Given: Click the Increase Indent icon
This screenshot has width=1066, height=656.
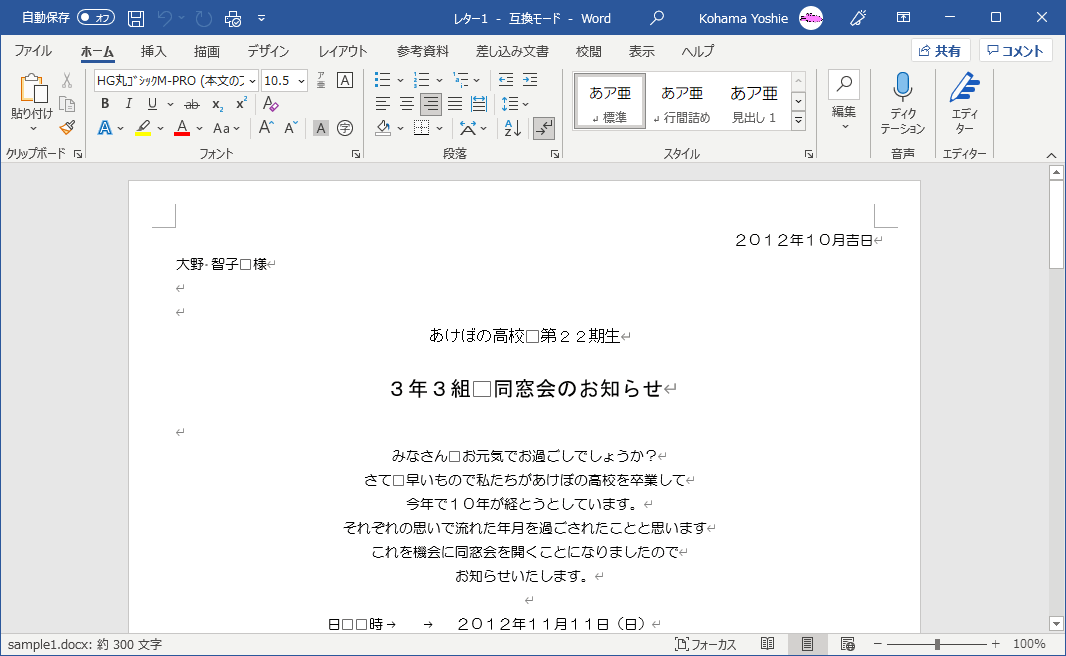Looking at the screenshot, I should click(530, 80).
